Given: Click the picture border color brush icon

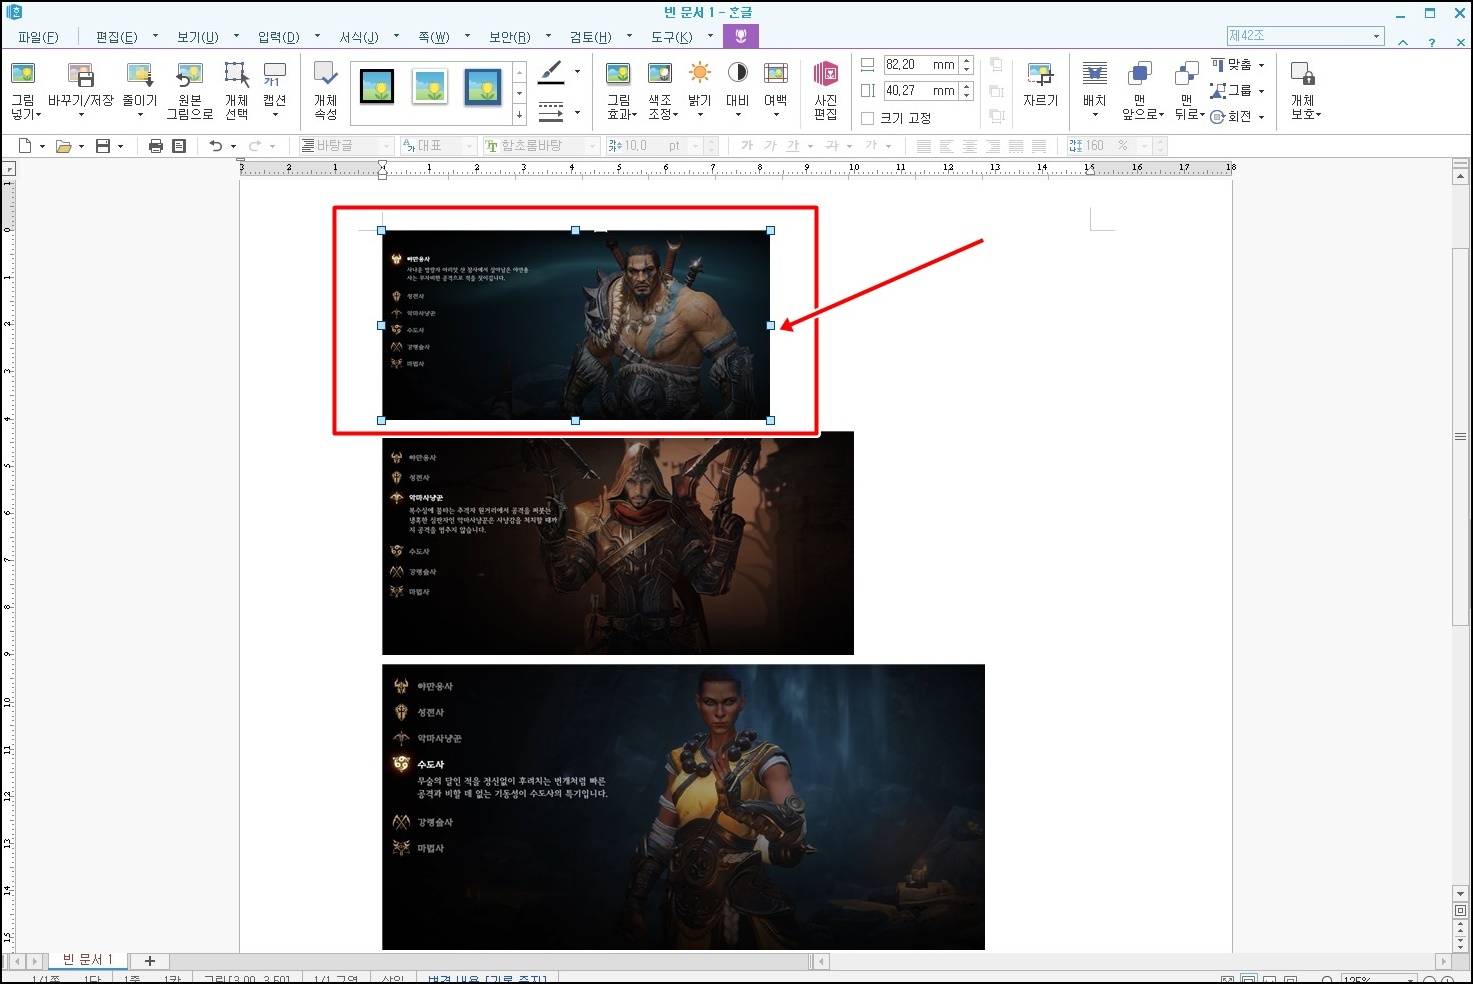Looking at the screenshot, I should pyautogui.click(x=551, y=72).
